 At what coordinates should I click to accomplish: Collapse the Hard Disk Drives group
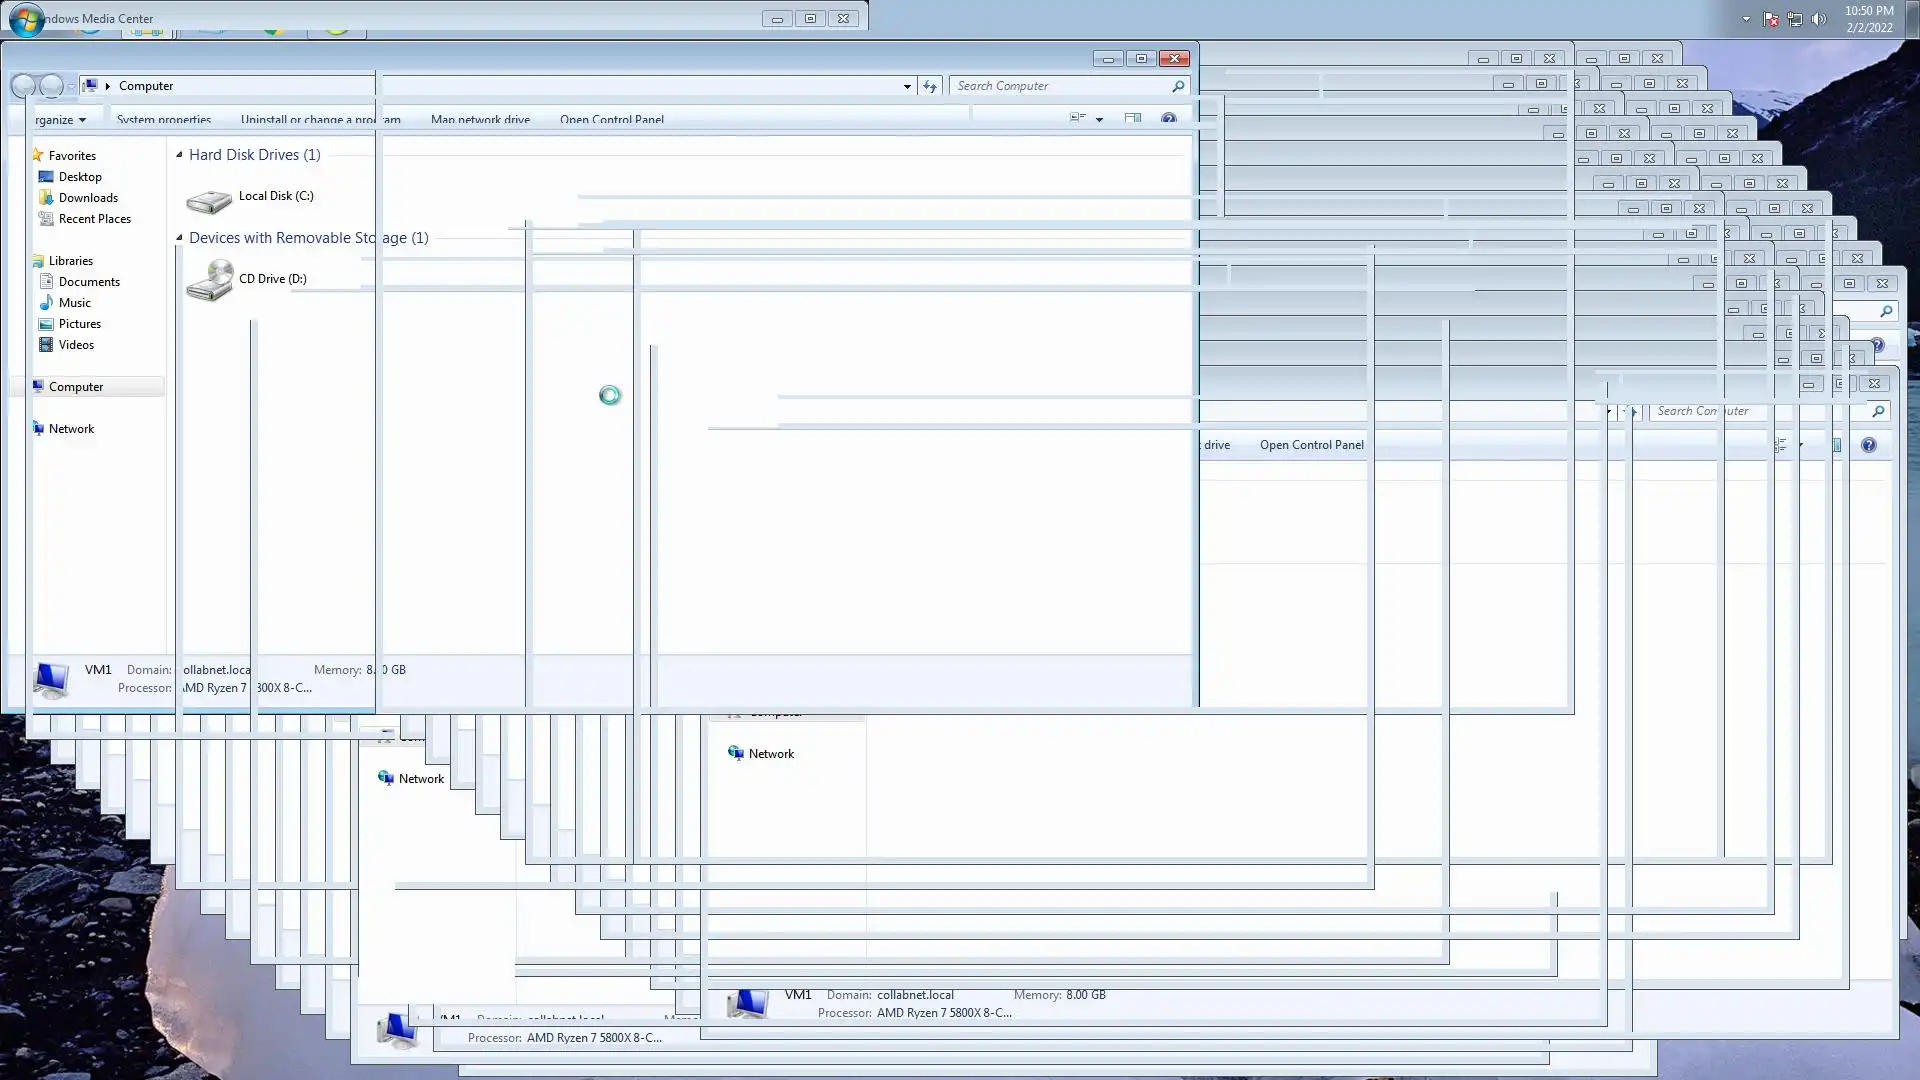(179, 155)
